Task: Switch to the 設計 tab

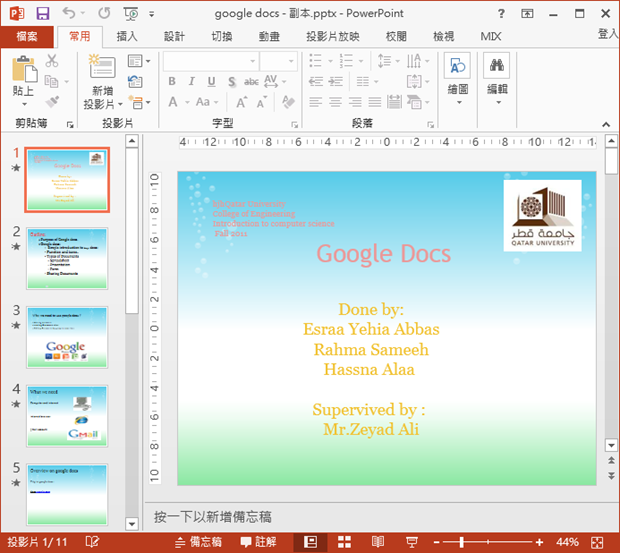Action: pos(174,37)
